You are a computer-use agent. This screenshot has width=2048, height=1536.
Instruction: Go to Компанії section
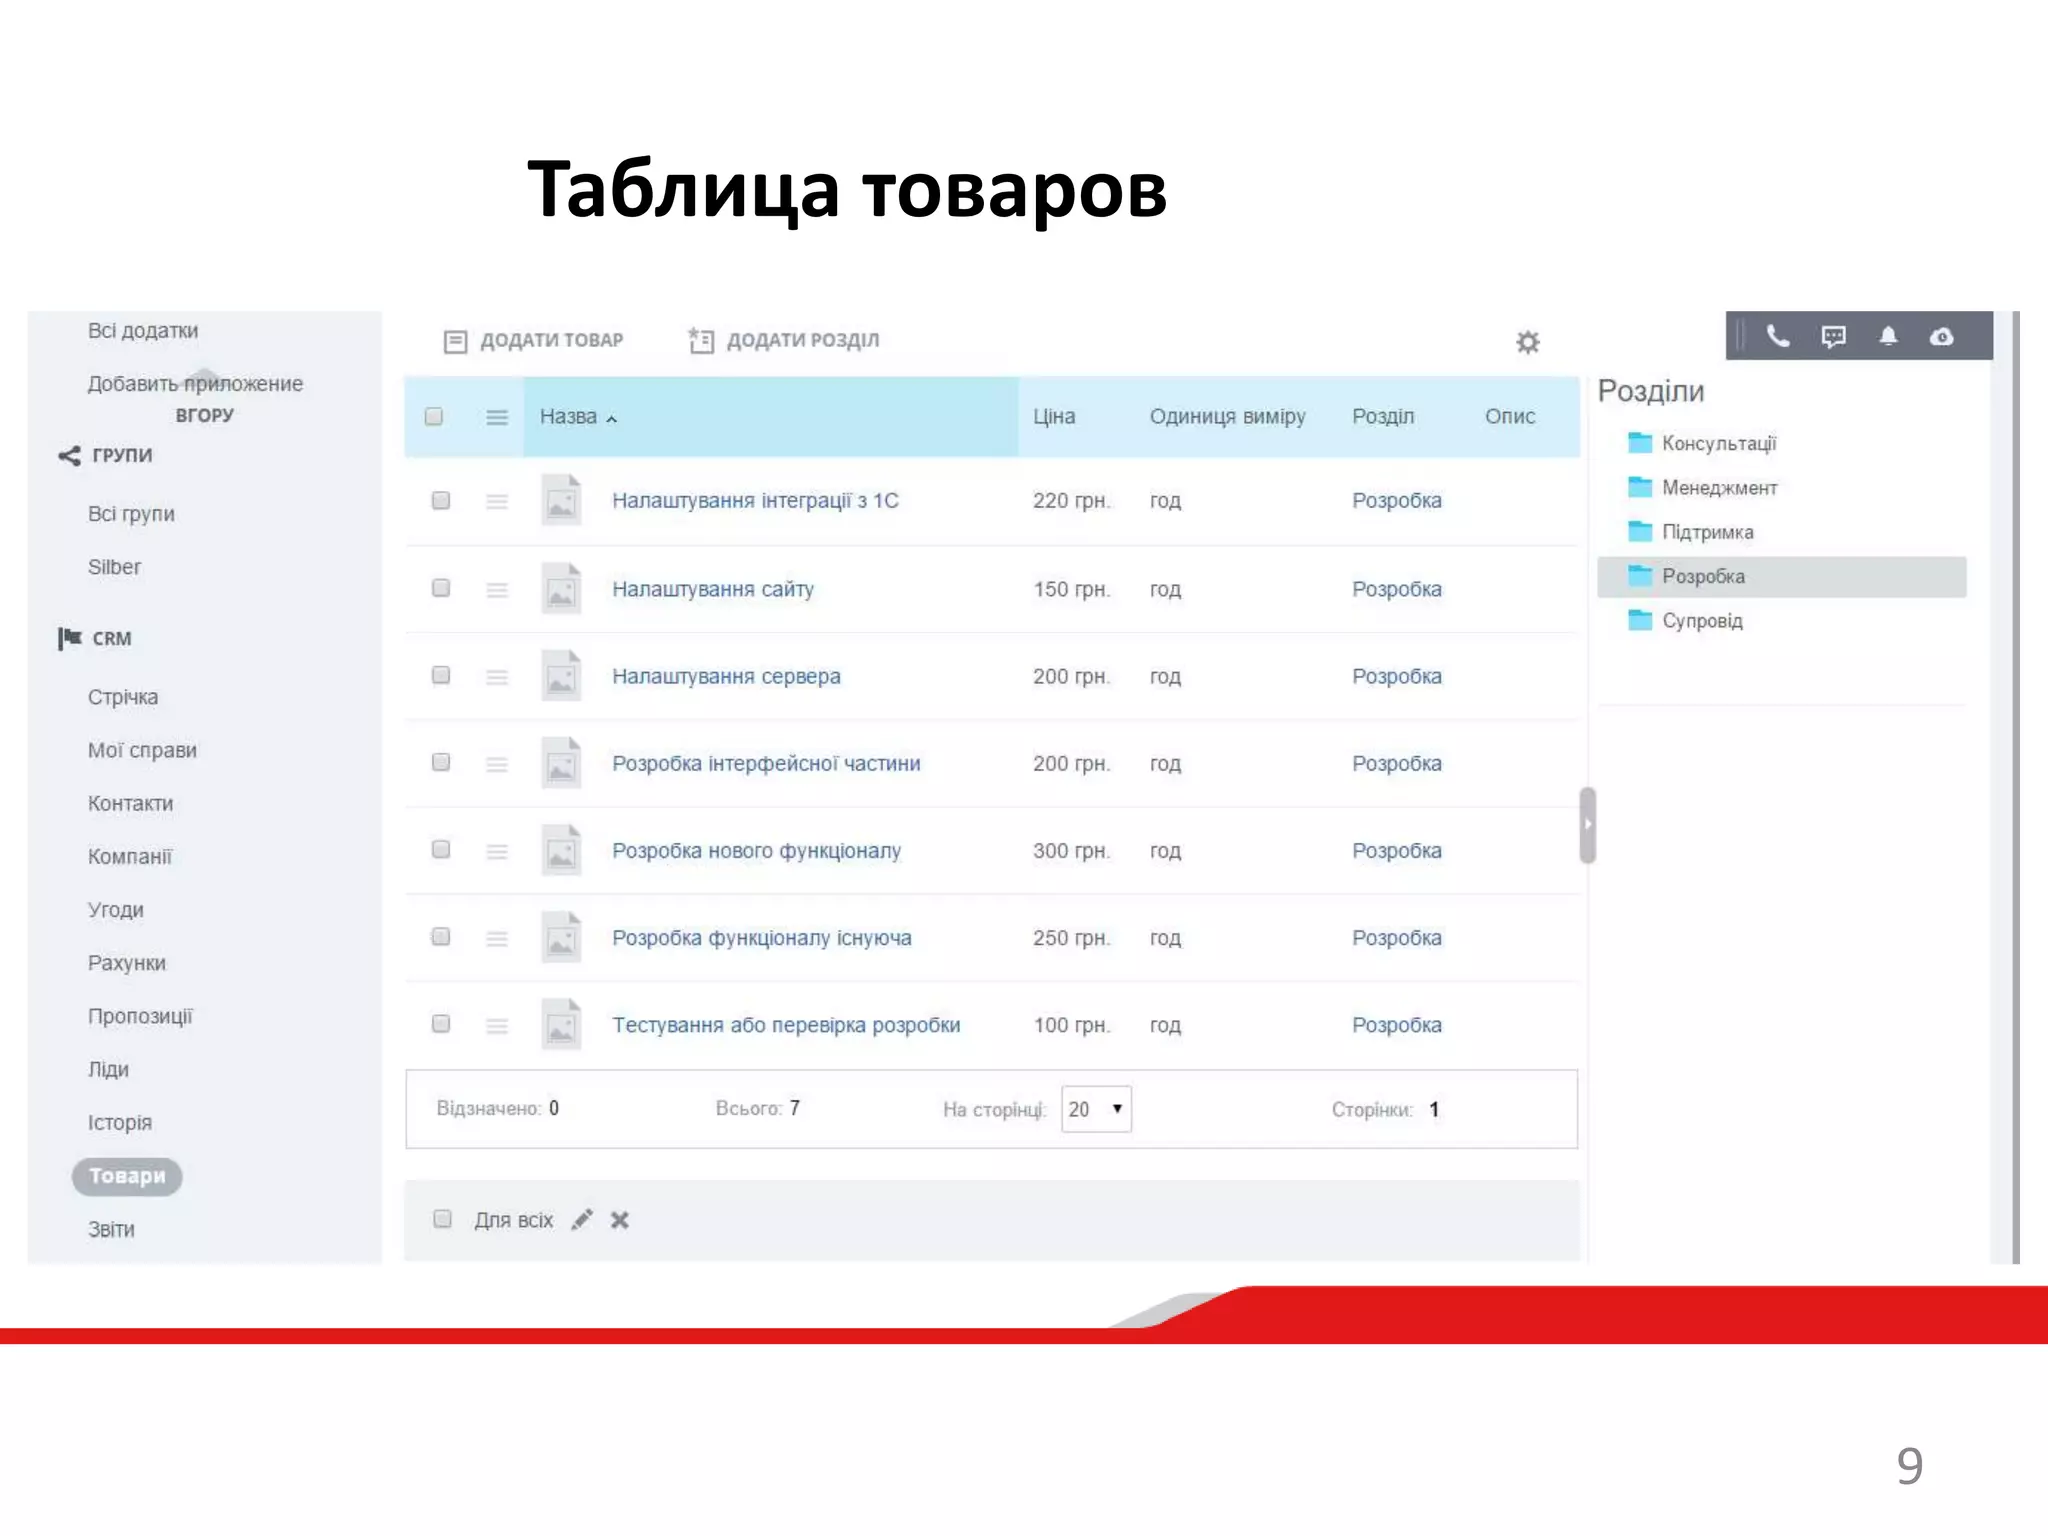[130, 857]
